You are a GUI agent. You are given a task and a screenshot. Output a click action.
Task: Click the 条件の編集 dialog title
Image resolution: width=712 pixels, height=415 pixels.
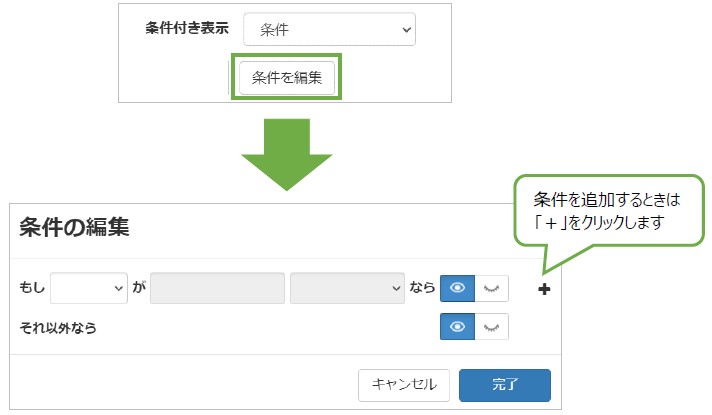pos(74,227)
